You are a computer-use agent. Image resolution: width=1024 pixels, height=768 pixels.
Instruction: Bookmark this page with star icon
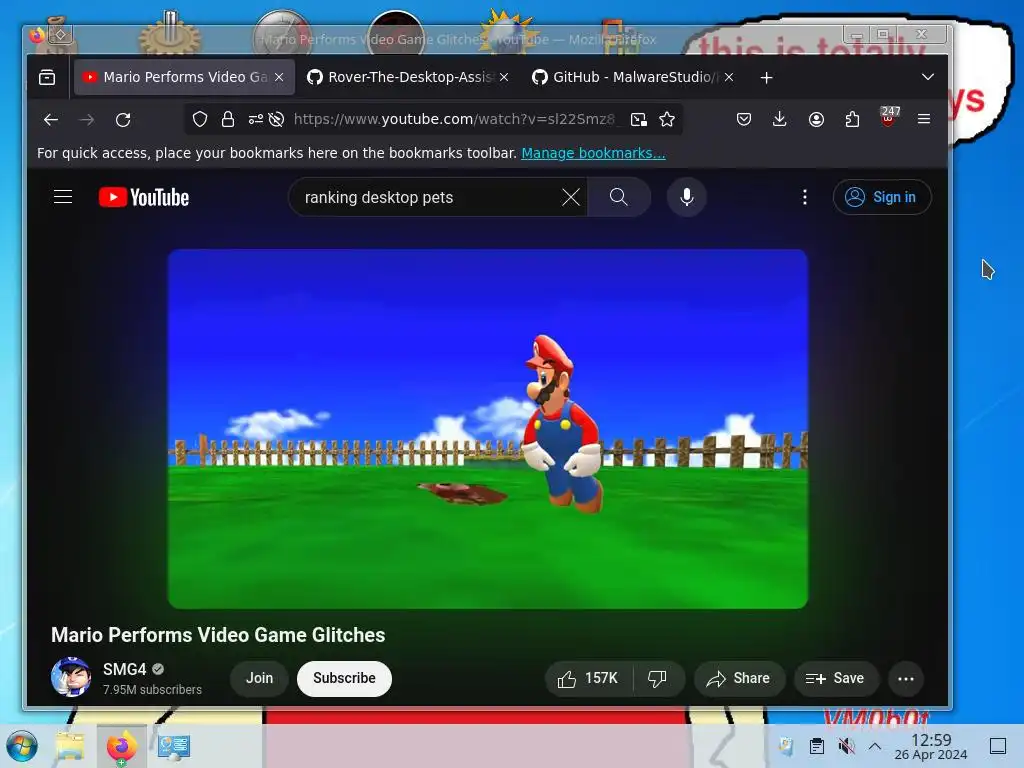click(667, 120)
